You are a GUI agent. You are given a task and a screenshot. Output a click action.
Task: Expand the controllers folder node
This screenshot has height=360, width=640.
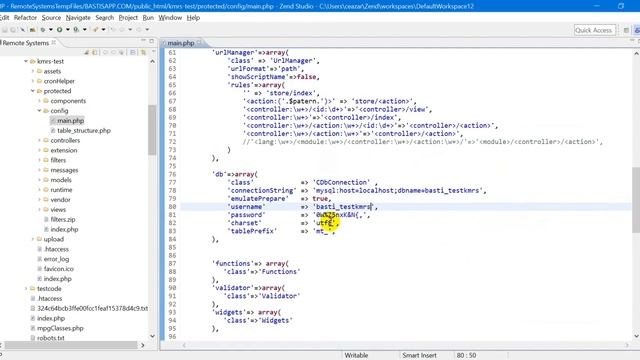[40, 140]
